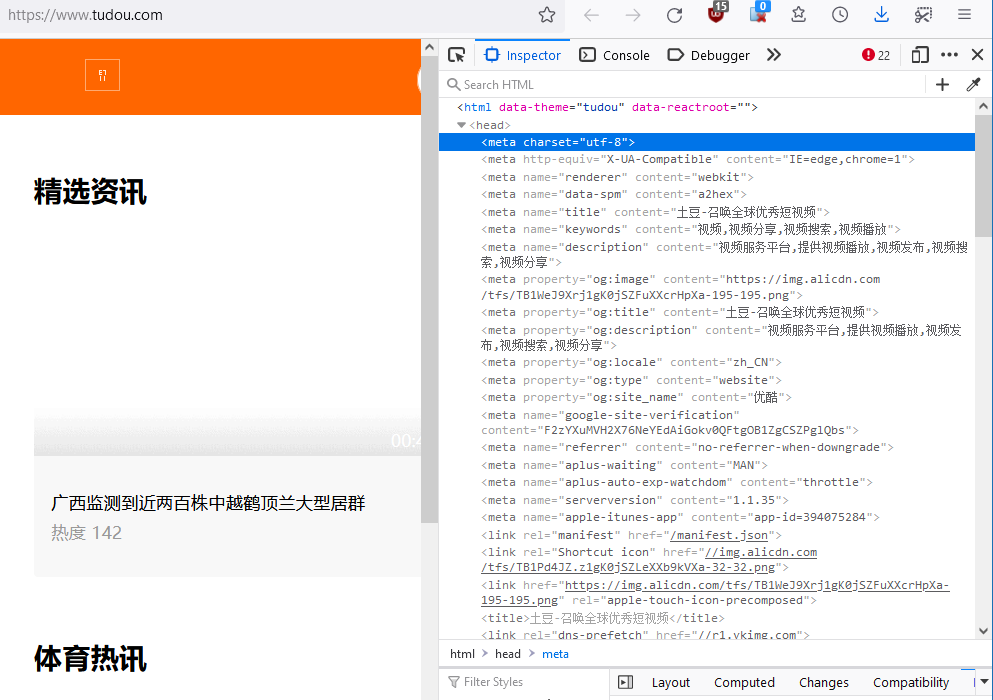Create a new node with plus icon
993x700 pixels.
click(x=942, y=84)
